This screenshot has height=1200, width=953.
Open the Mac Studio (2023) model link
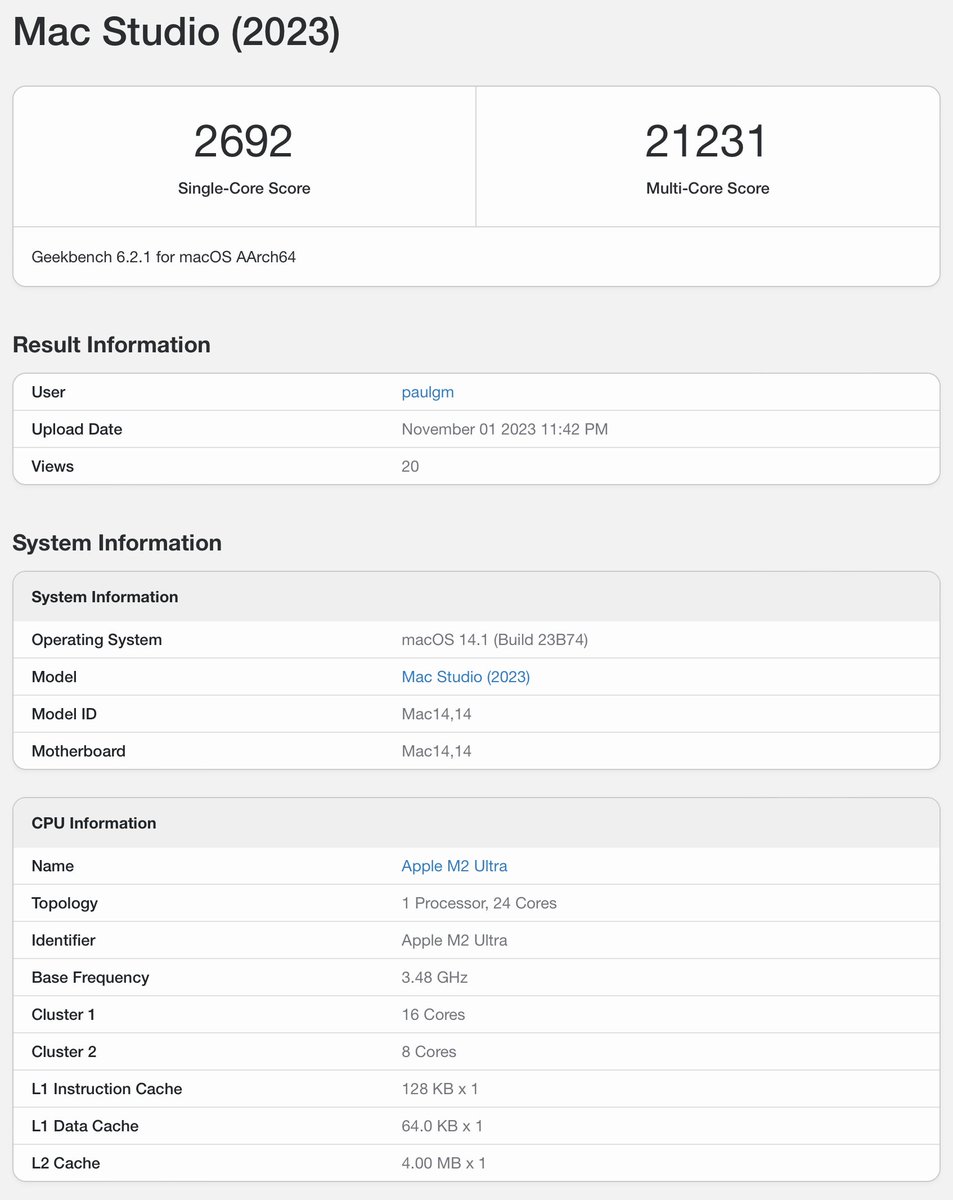tap(465, 677)
